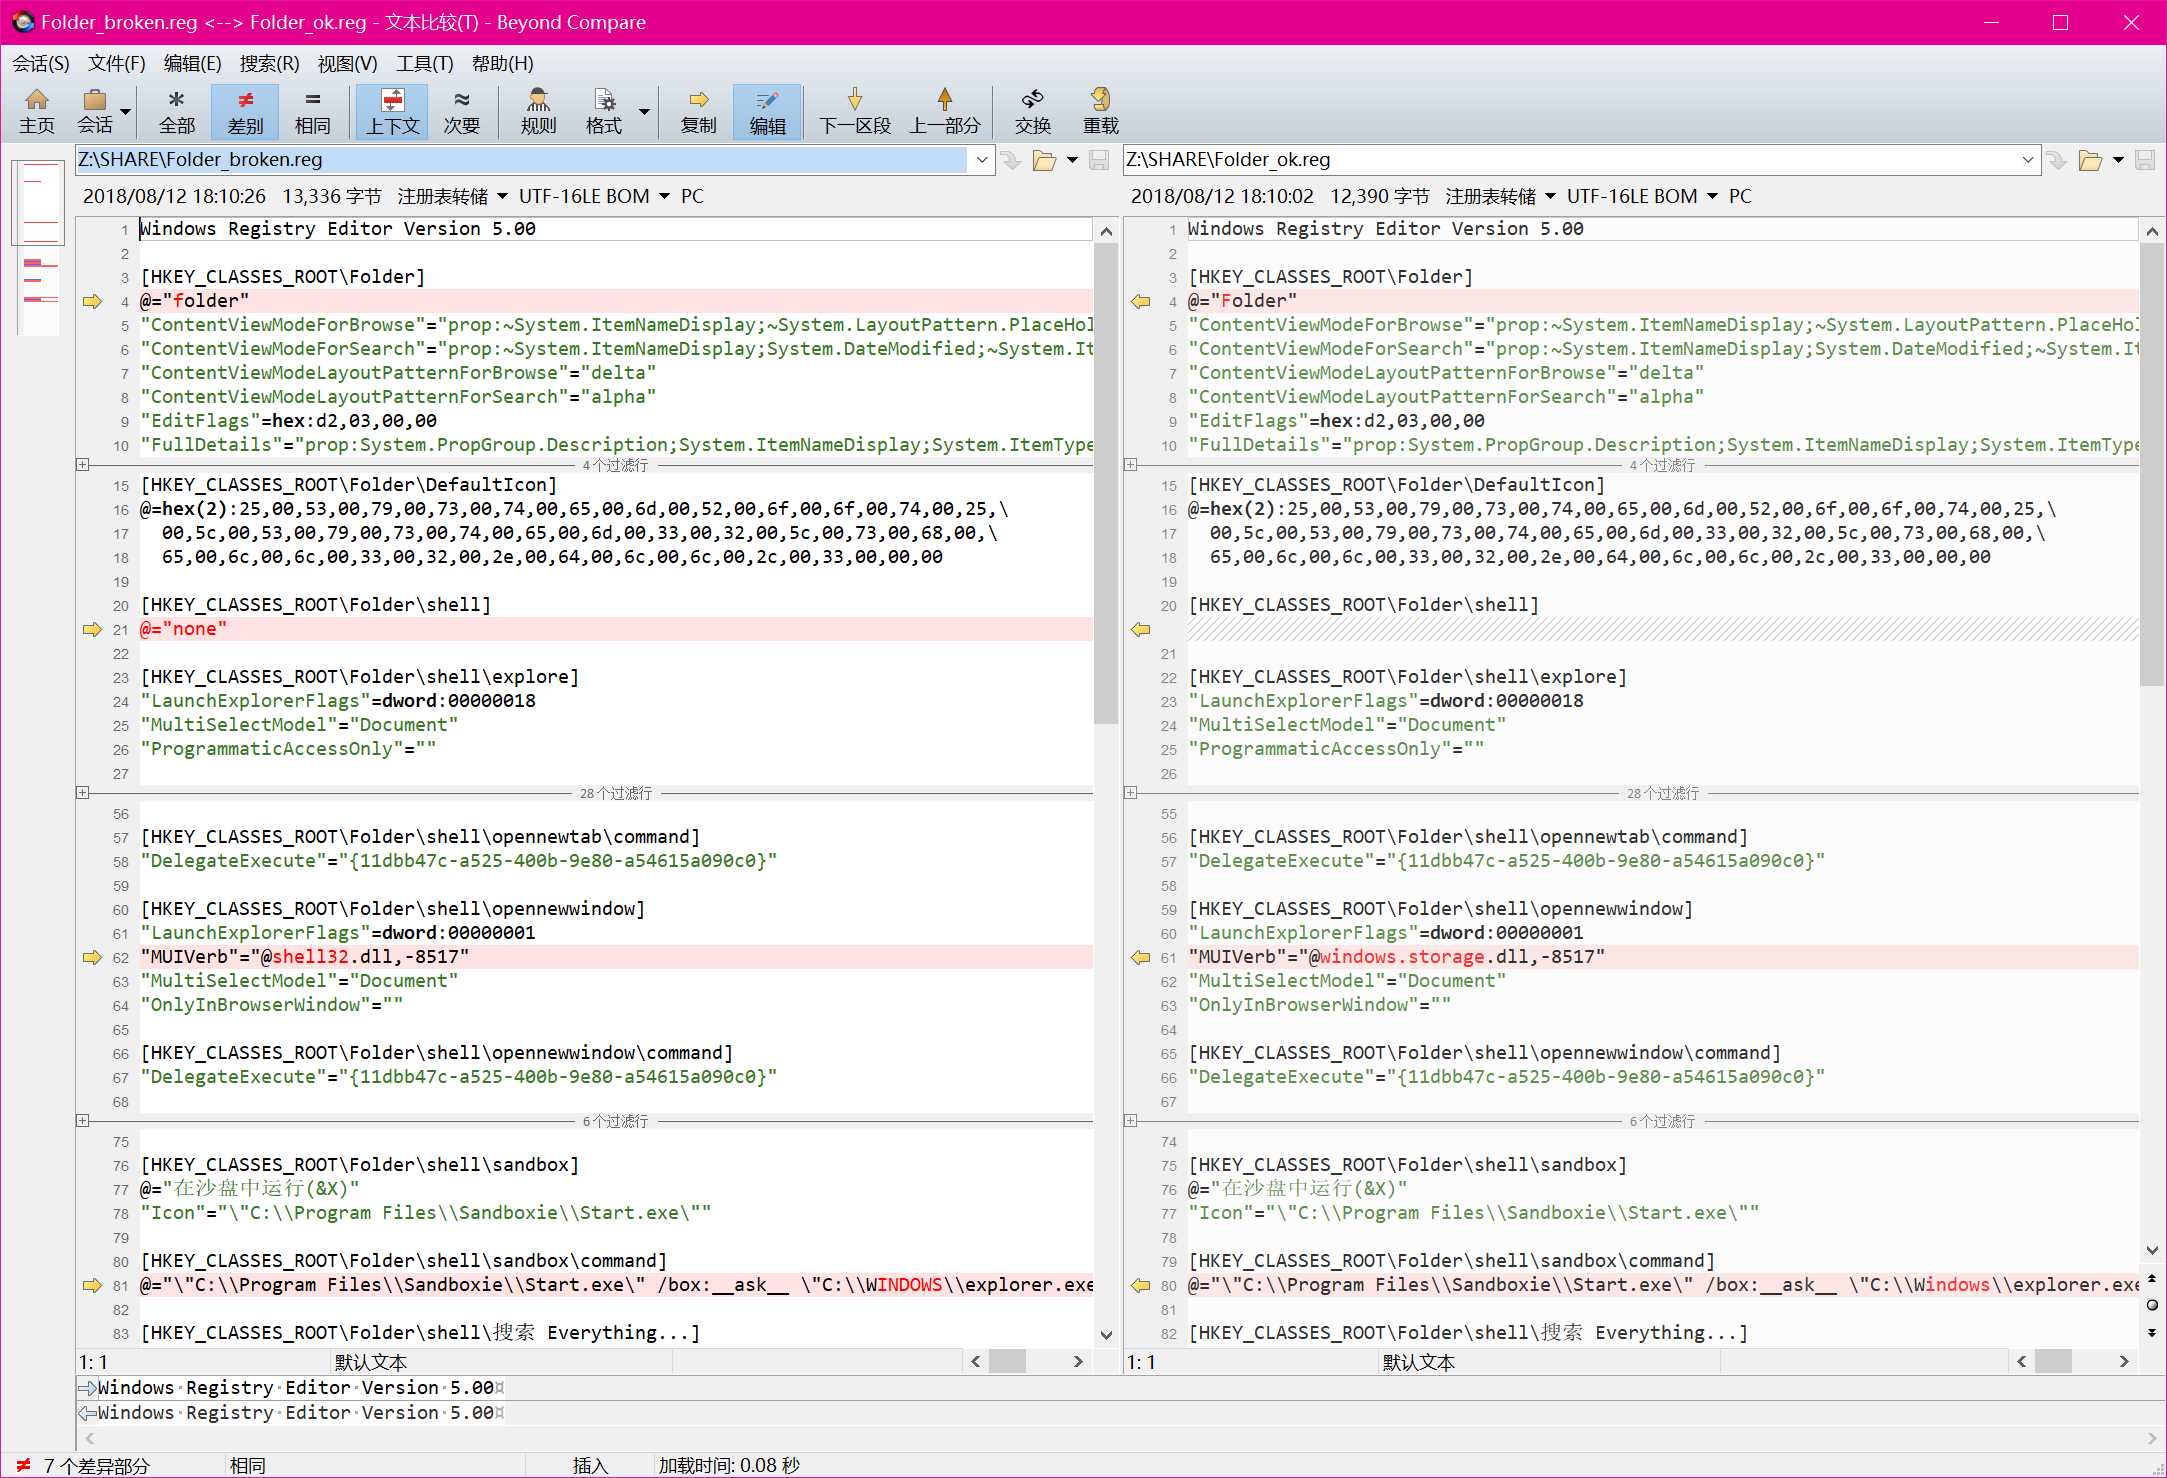Expand the left 28 filtered lines section
The height and width of the screenshot is (1478, 2167).
[83, 793]
